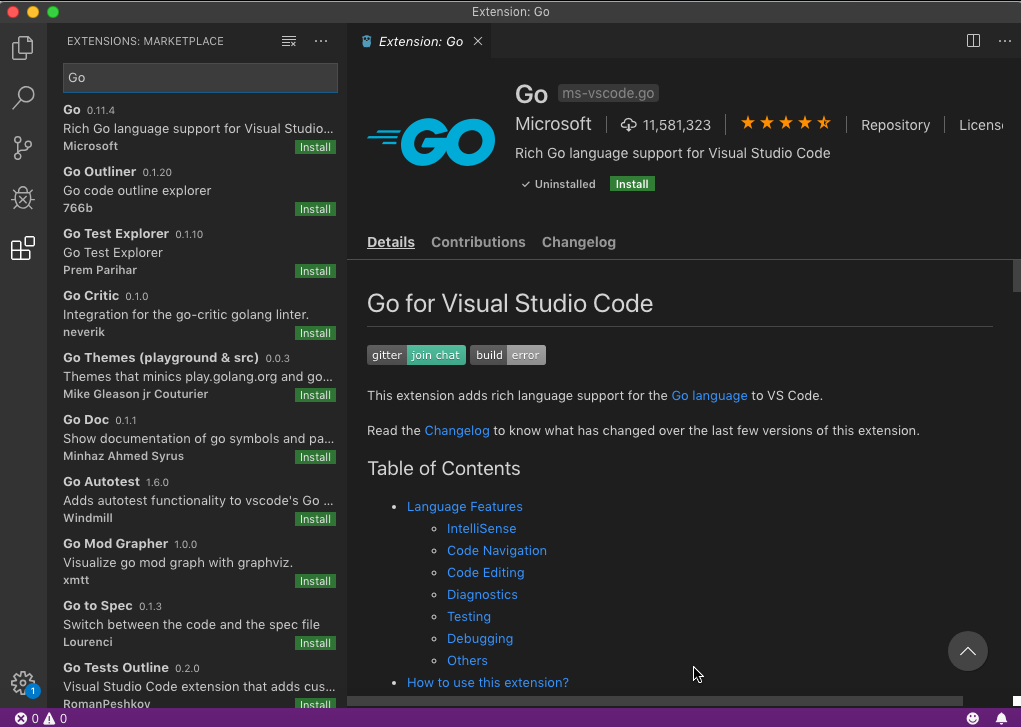
Task: Click the five-star rating
Action: (x=786, y=122)
